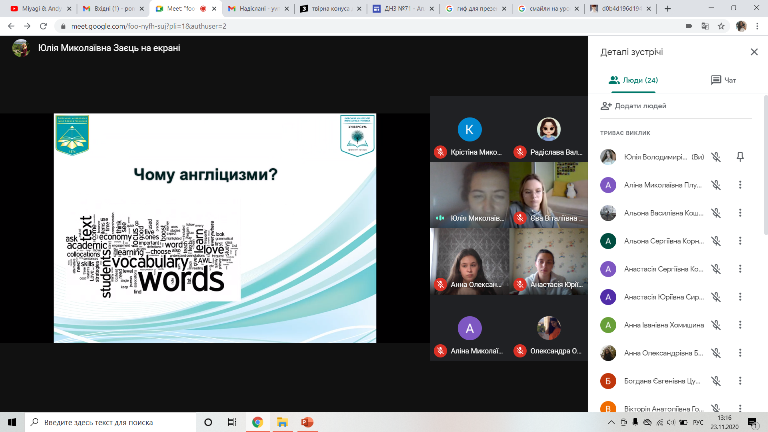Click muted mic icon on Радіслава's tile
The image size is (768, 432).
(x=519, y=152)
